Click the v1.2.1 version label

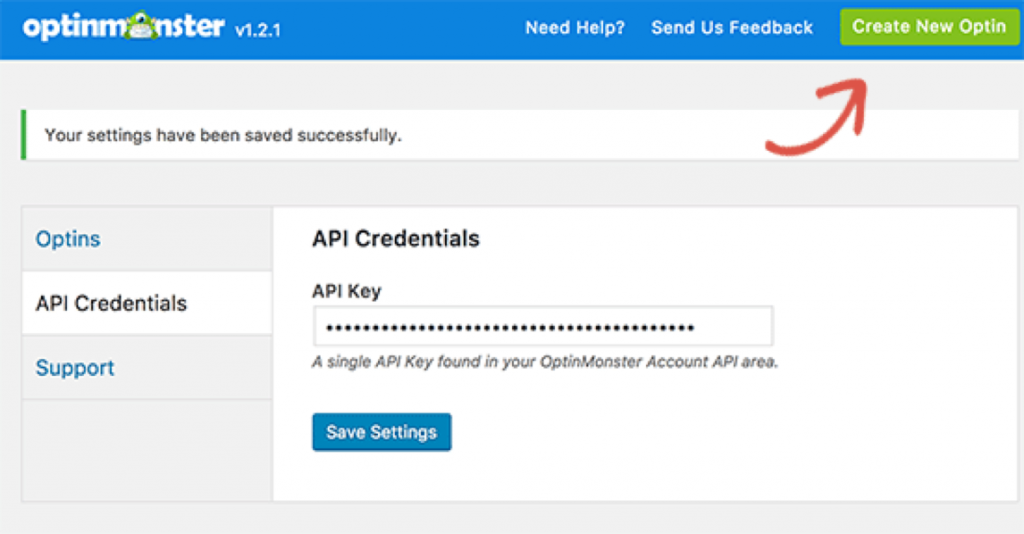click(257, 30)
